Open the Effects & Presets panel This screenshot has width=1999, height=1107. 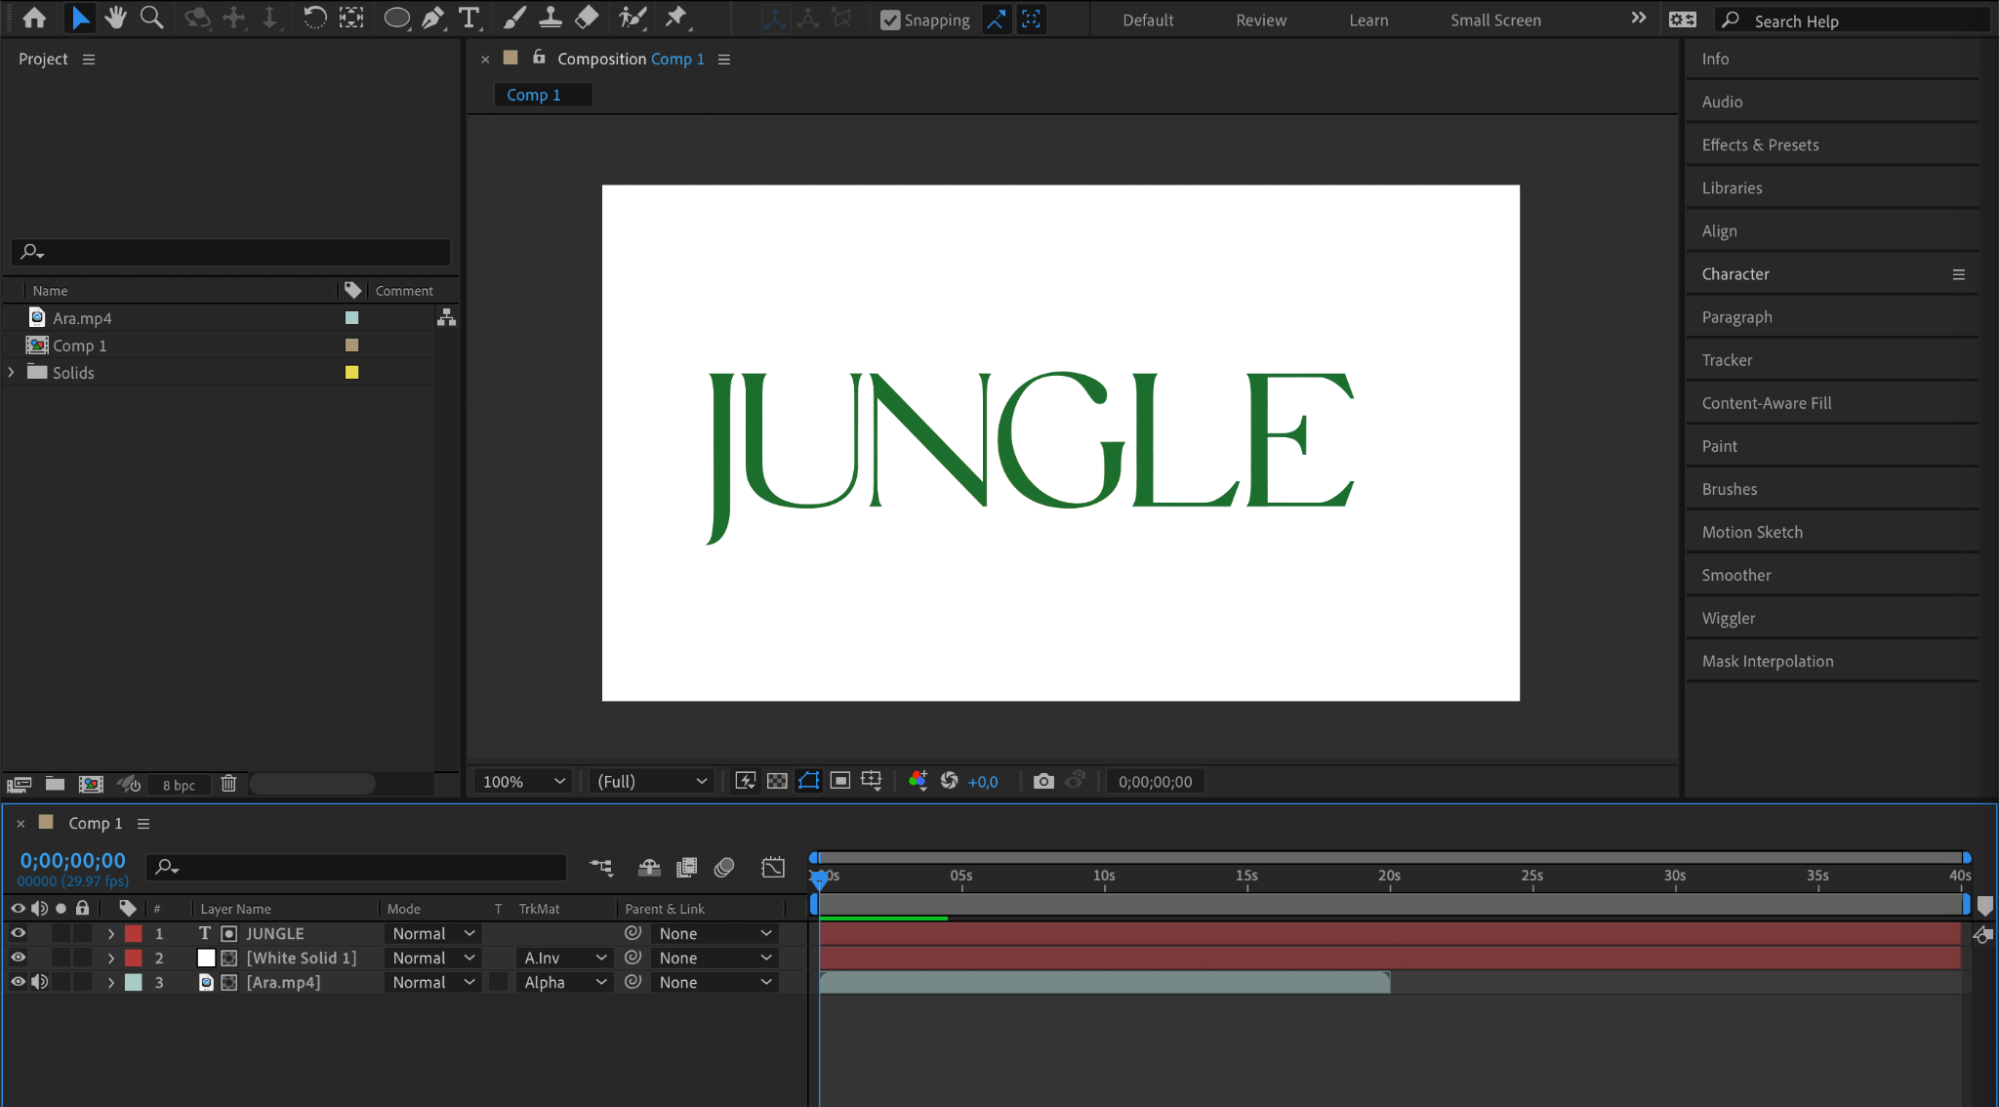[x=1759, y=145]
